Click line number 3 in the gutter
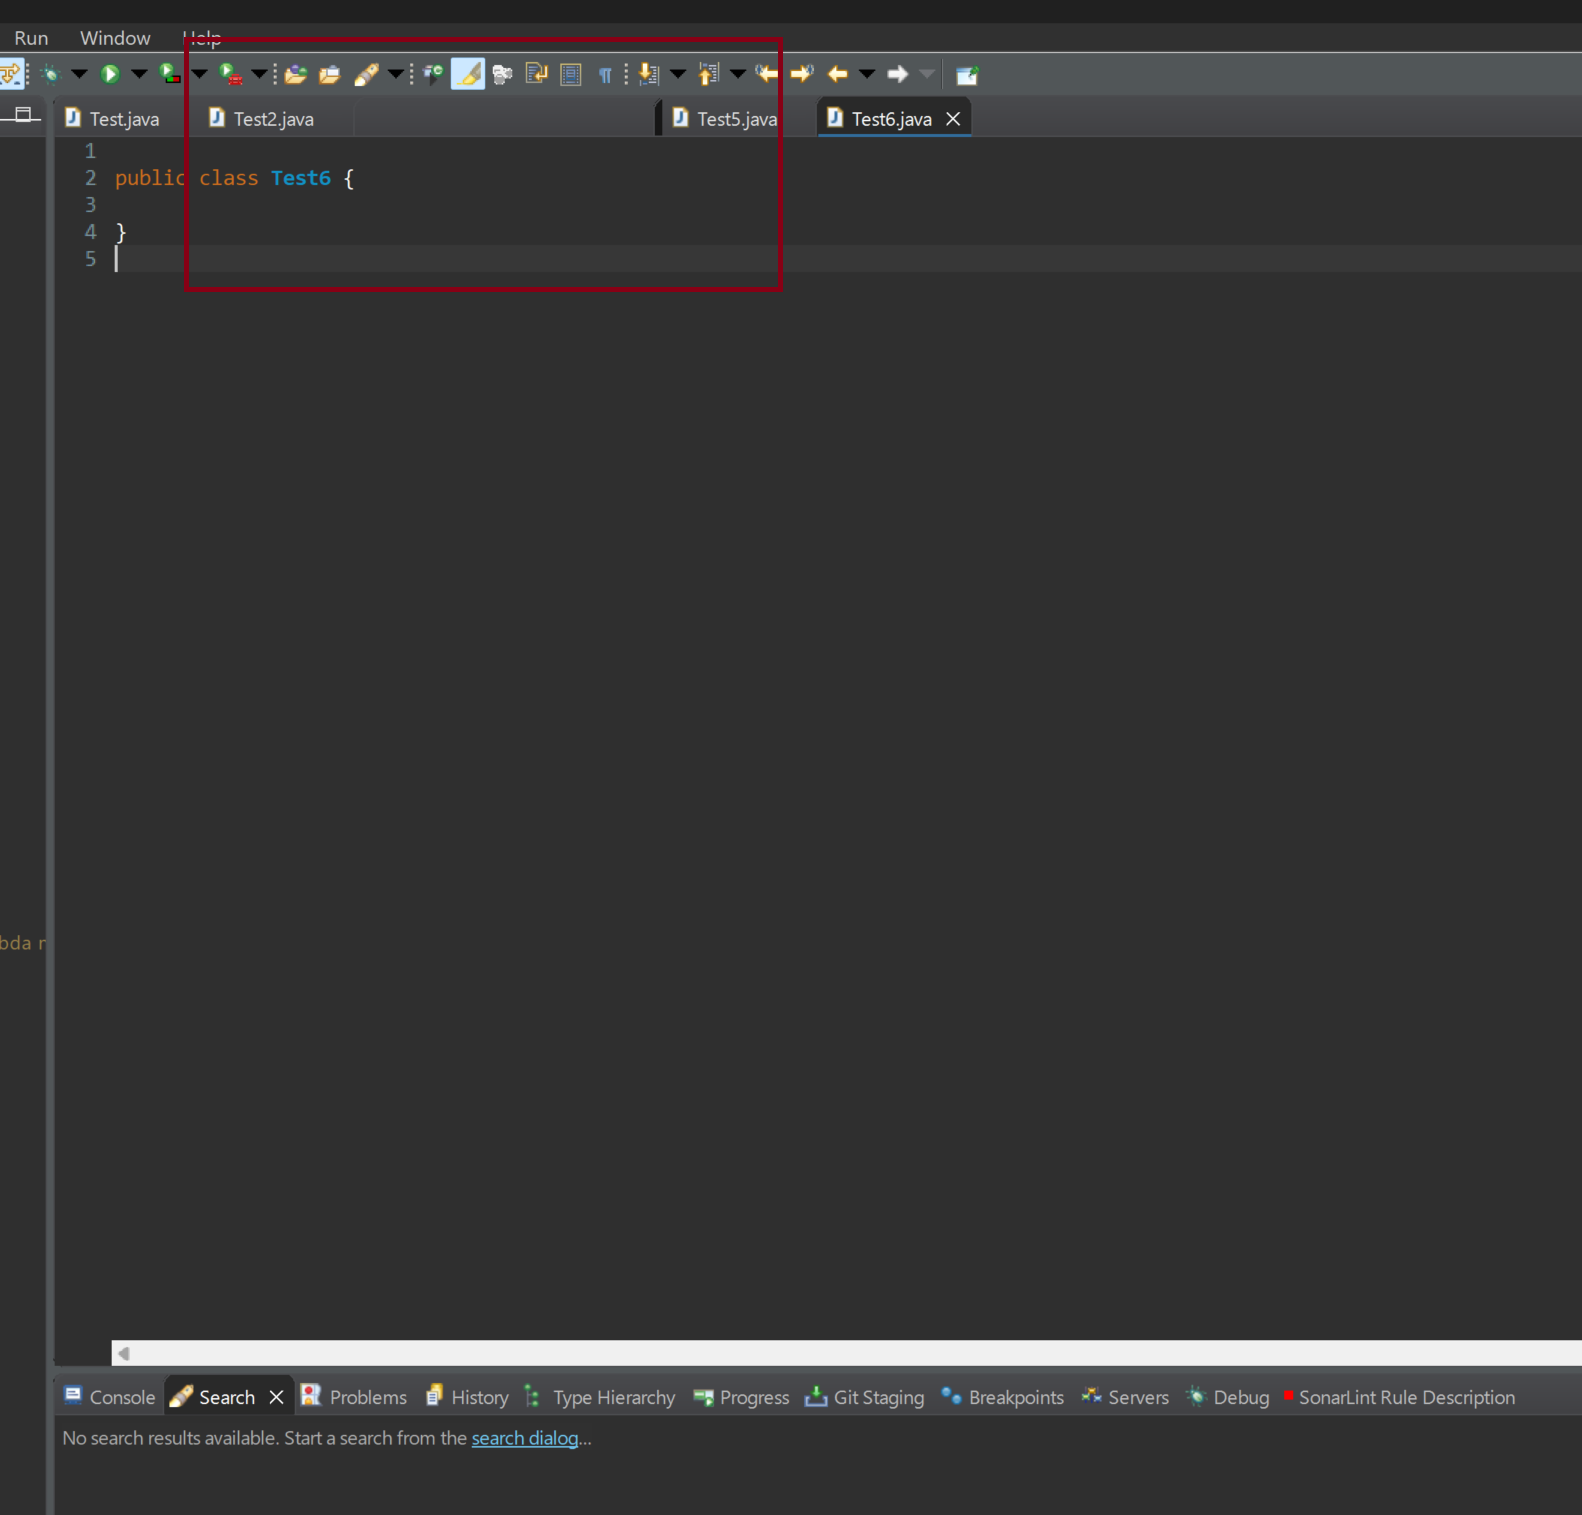 (x=90, y=205)
